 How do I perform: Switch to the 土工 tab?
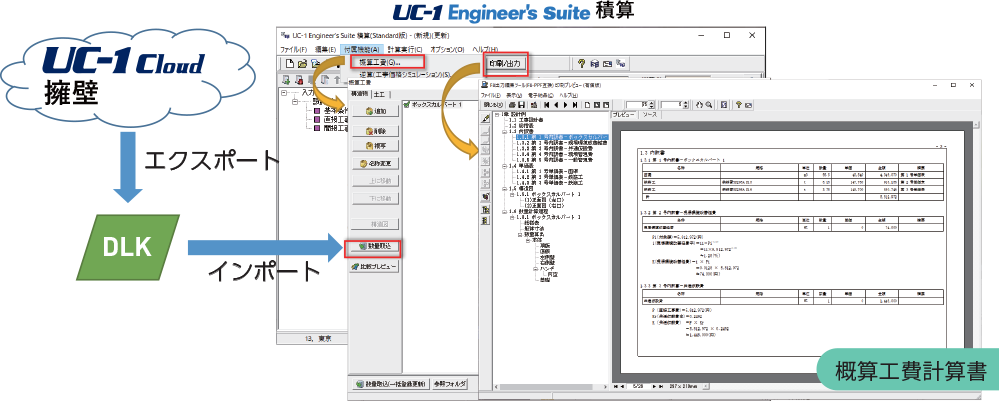(379, 94)
